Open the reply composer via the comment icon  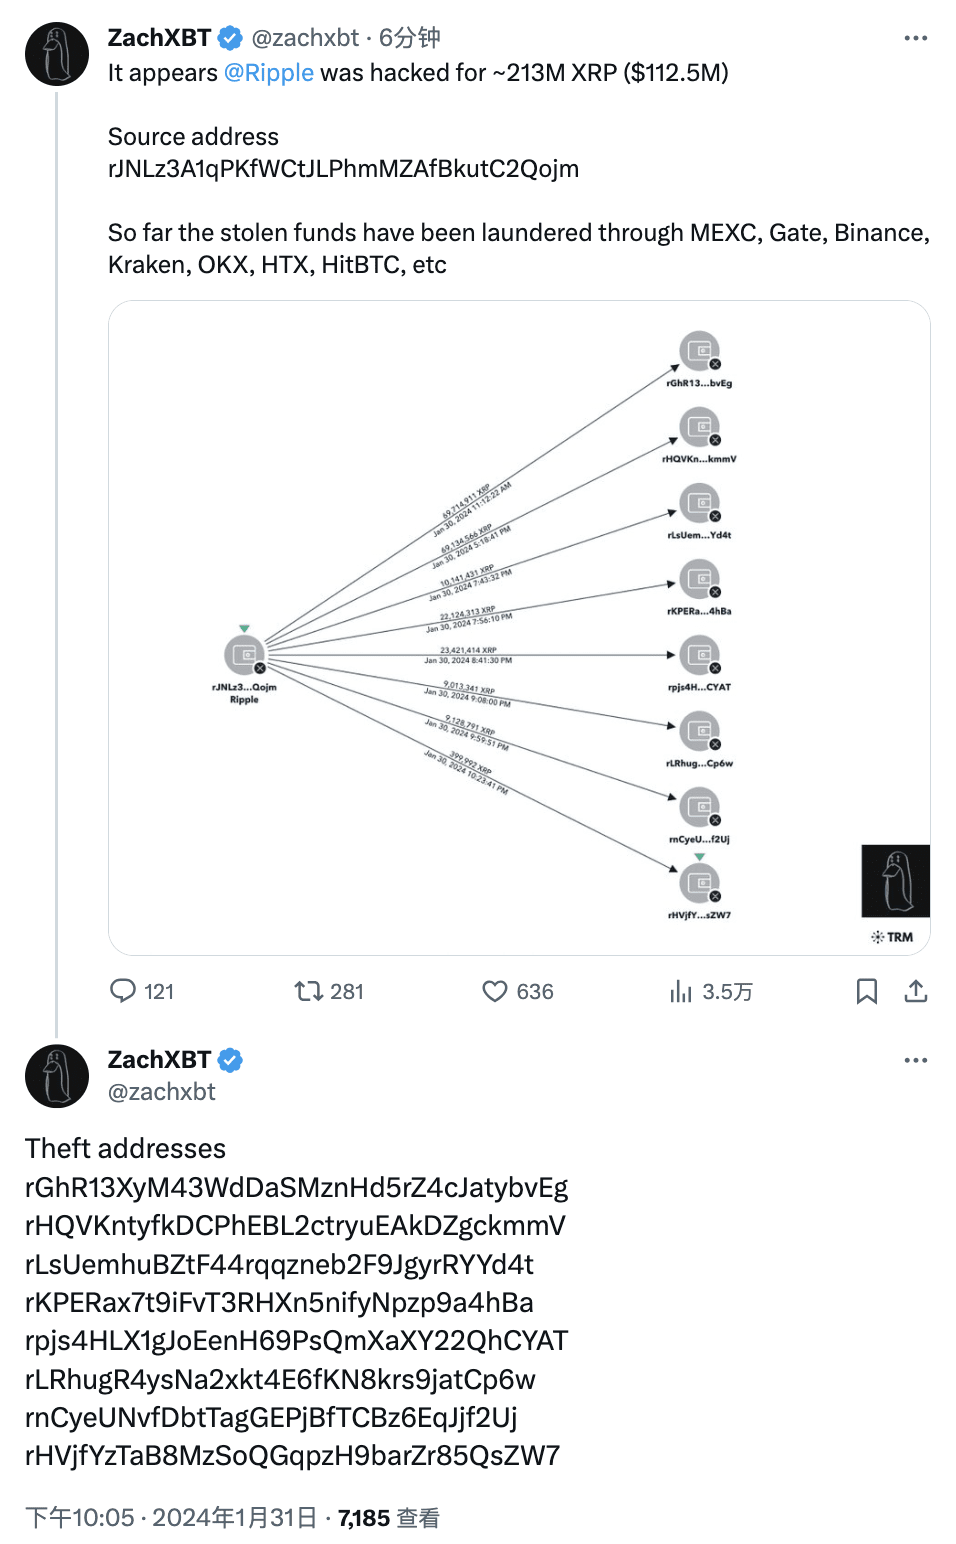pyautogui.click(x=124, y=991)
